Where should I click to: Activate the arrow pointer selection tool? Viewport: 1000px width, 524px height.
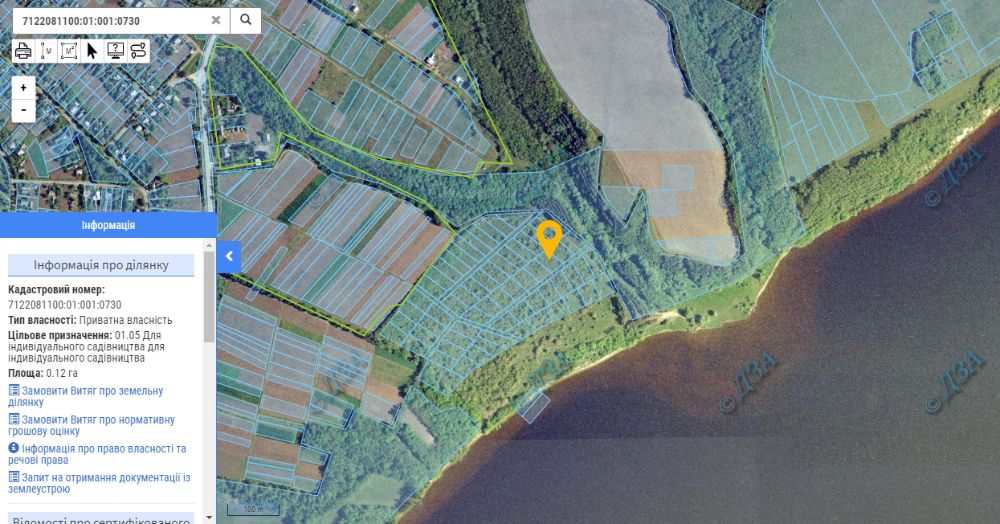(92, 51)
